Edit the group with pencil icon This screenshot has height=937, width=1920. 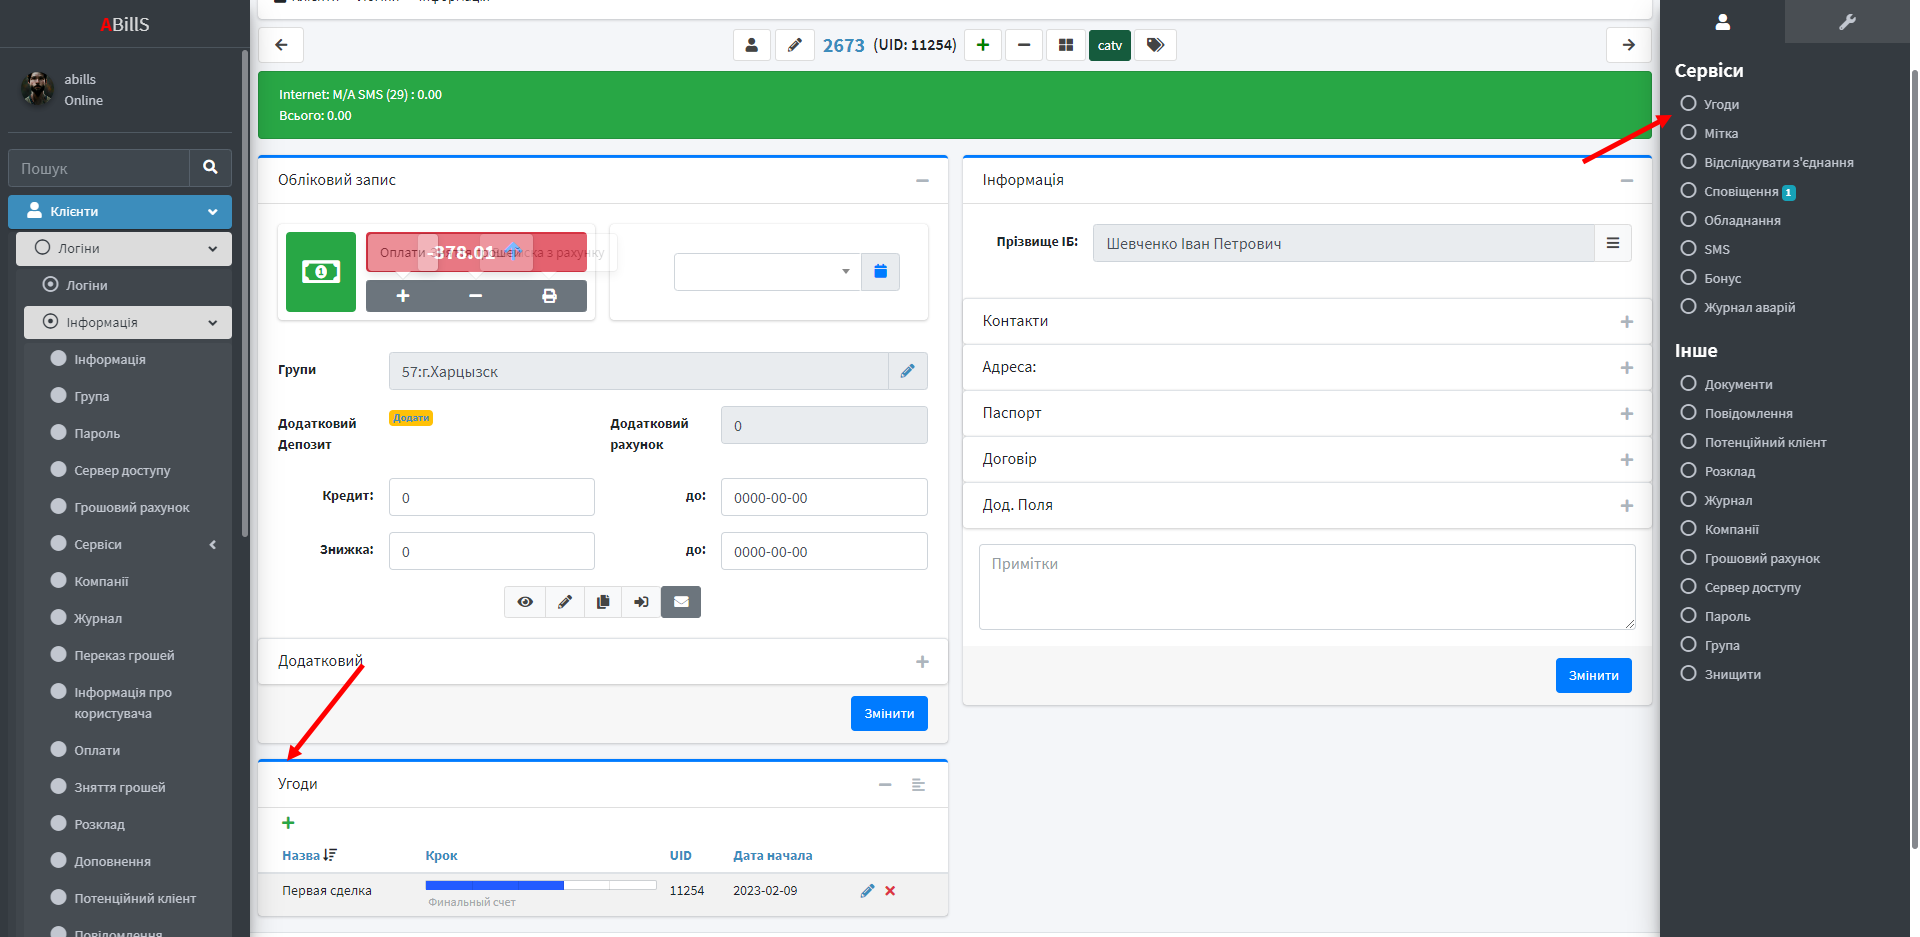[x=907, y=371]
